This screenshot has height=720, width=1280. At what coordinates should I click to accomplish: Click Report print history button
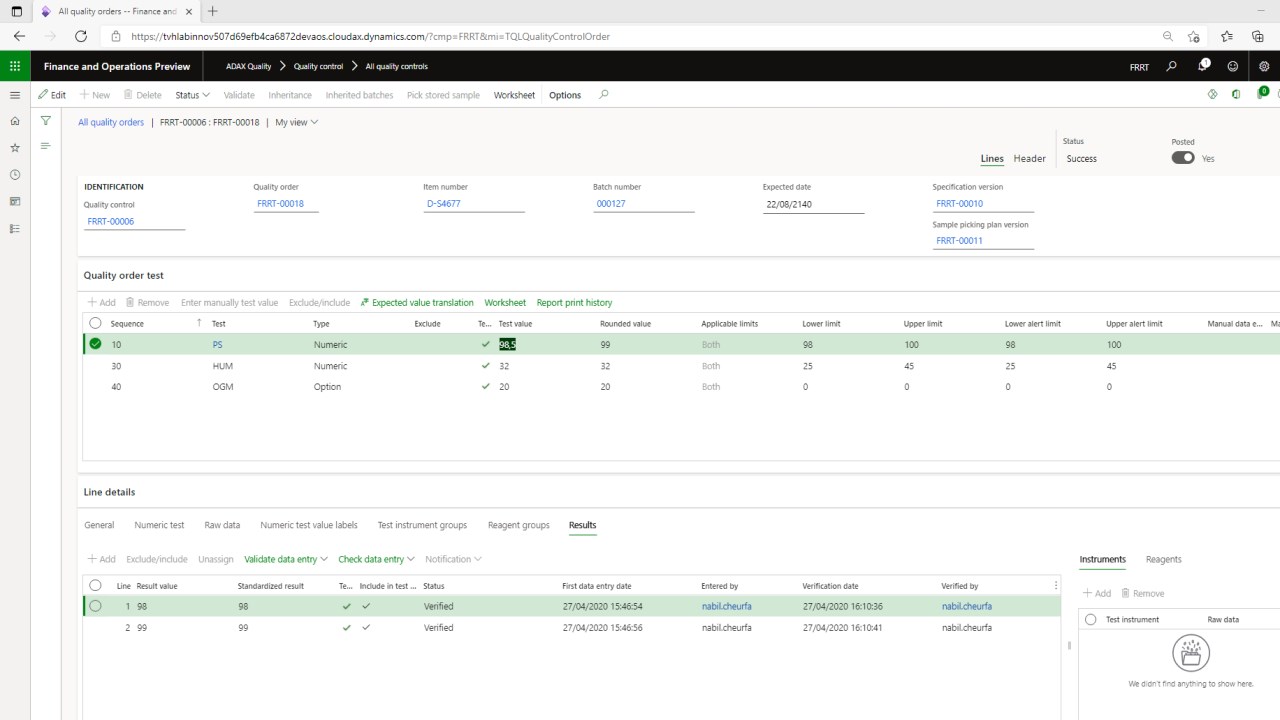click(x=574, y=302)
